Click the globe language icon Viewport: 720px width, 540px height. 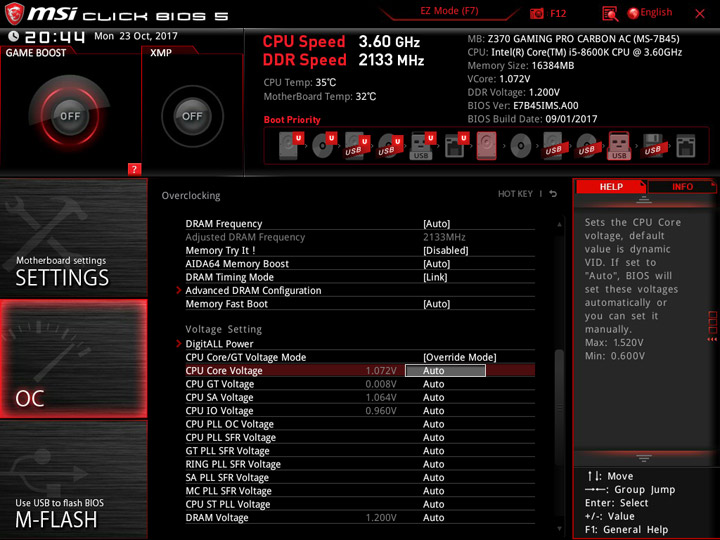[633, 13]
